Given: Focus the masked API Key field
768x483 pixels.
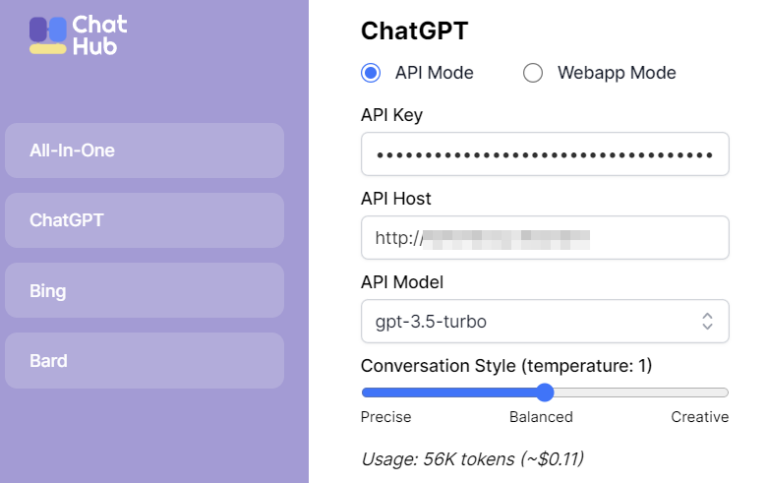Looking at the screenshot, I should coord(544,155).
